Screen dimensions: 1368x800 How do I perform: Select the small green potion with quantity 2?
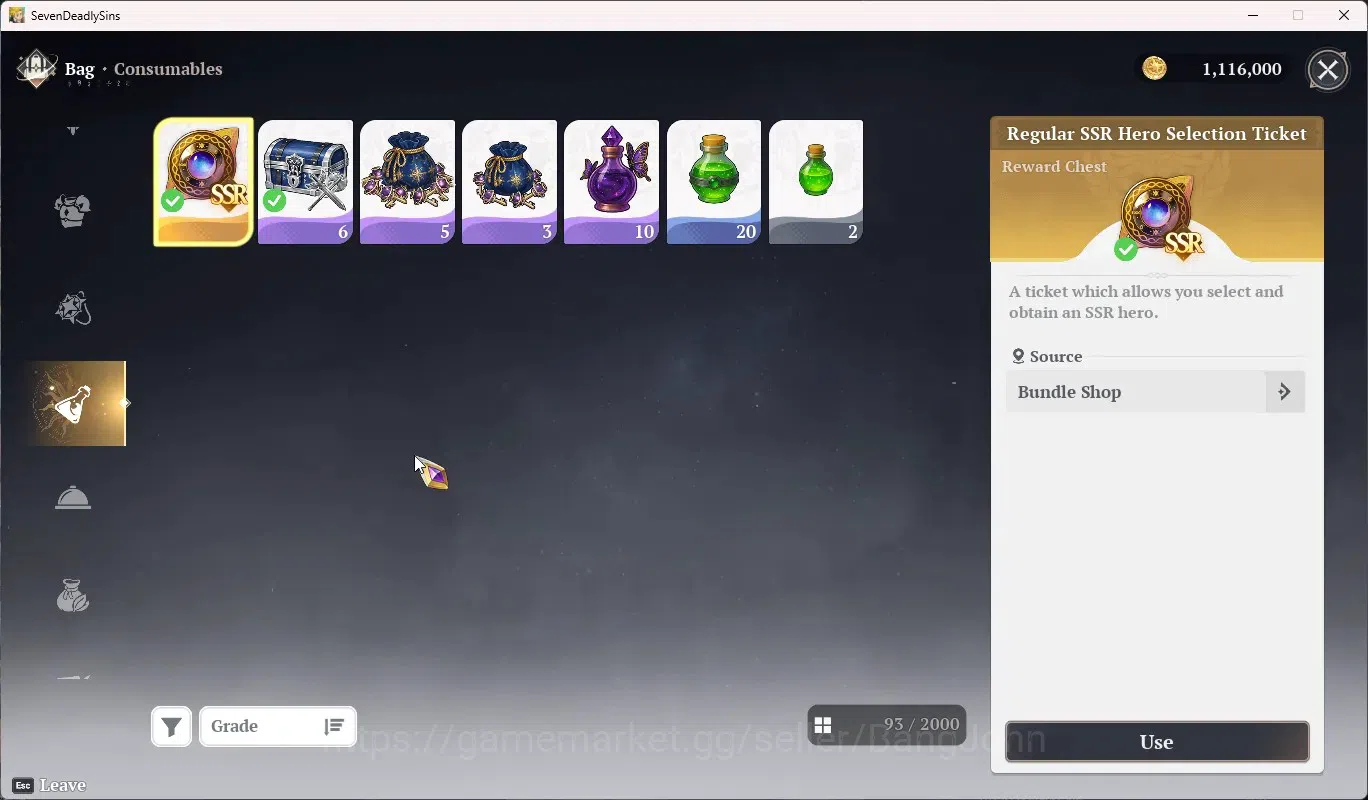[x=815, y=182]
